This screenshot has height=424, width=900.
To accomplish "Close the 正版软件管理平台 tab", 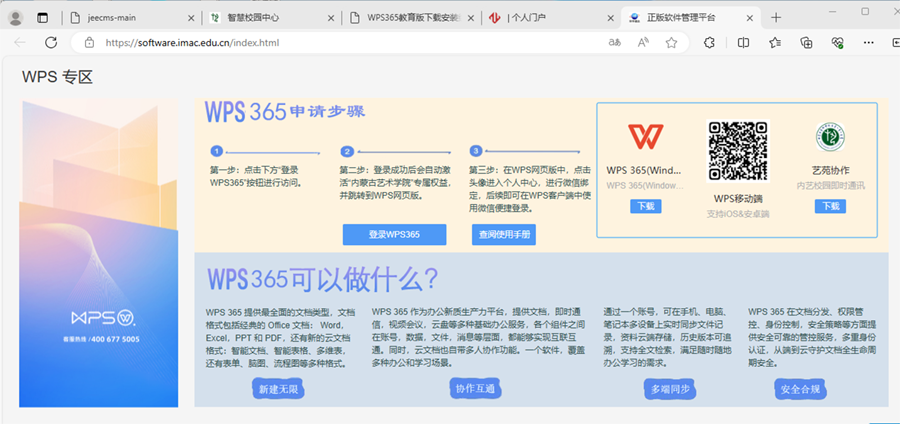I will [x=749, y=18].
